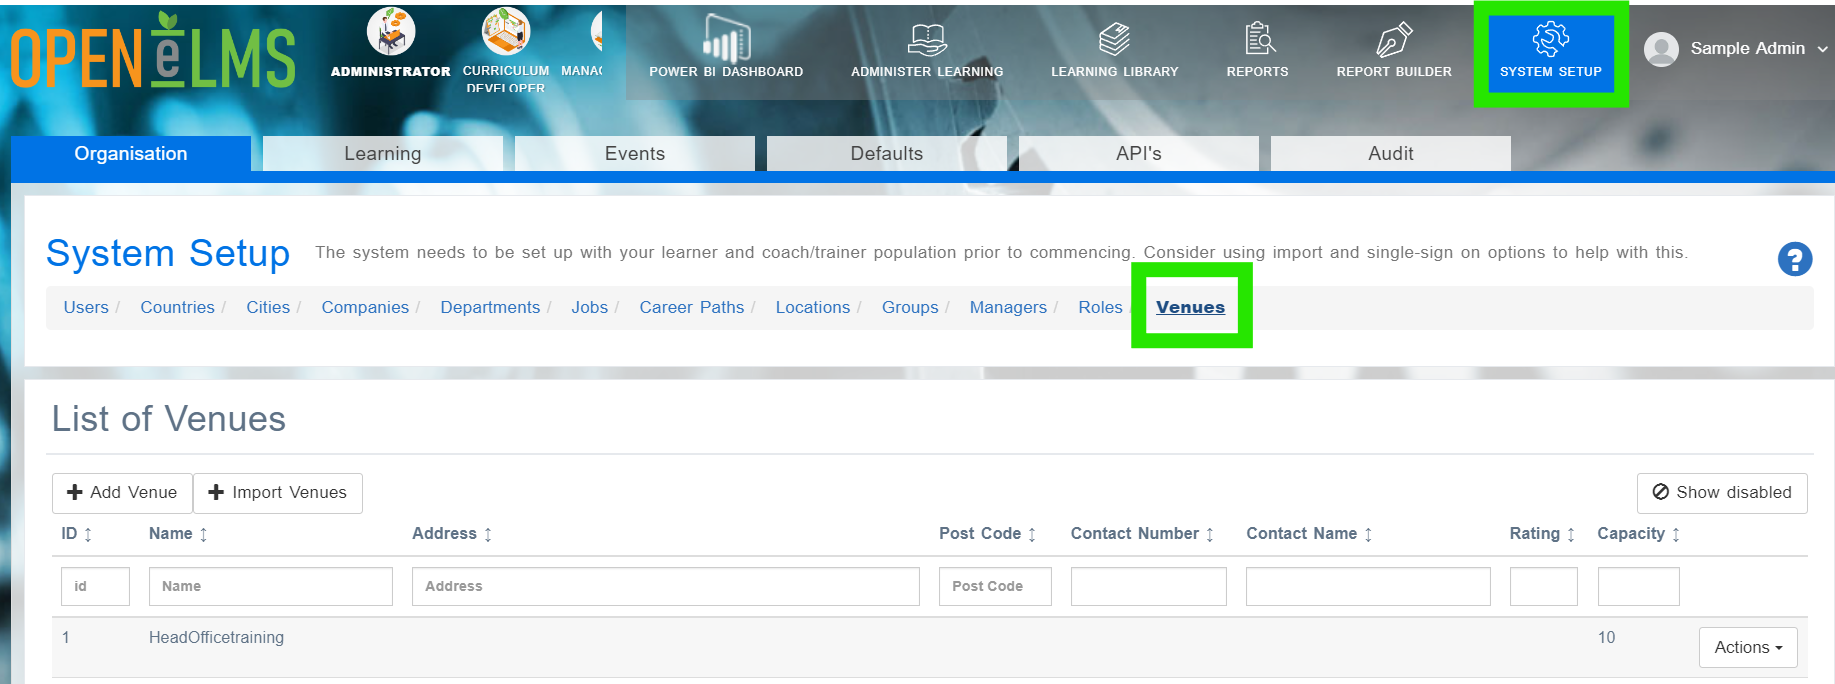Sort venues by Address column arrows
Viewport: 1835px width, 684px height.
tap(488, 534)
